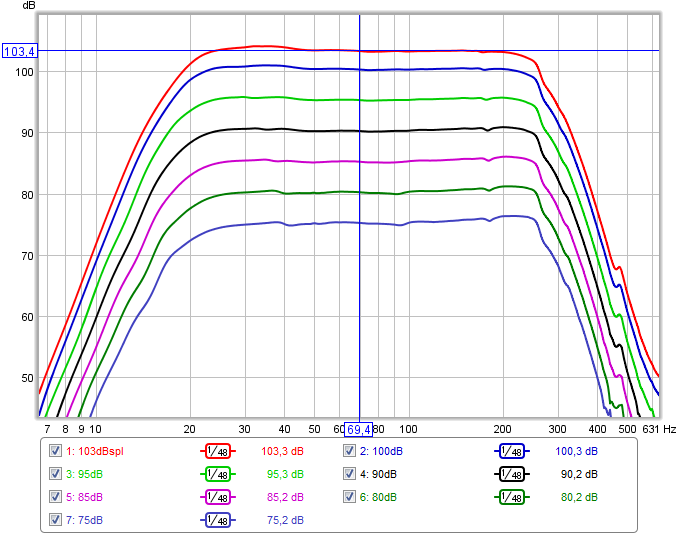The height and width of the screenshot is (534, 678).
Task: Select the 6: 80dB legend label
Action: (x=378, y=497)
